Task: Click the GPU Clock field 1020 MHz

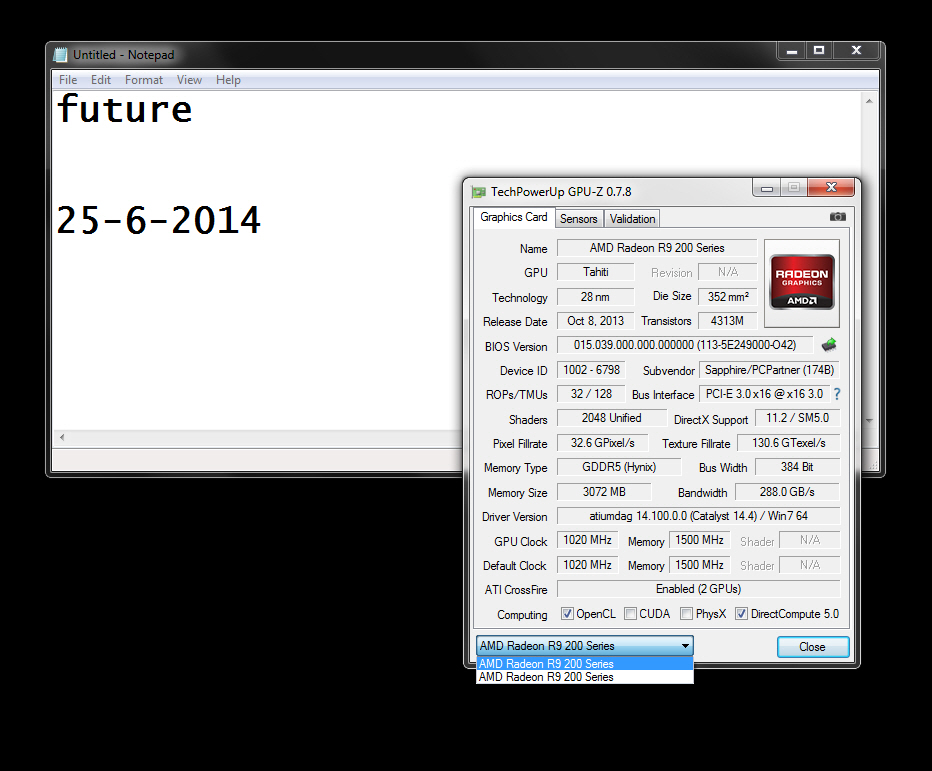Action: [587, 540]
